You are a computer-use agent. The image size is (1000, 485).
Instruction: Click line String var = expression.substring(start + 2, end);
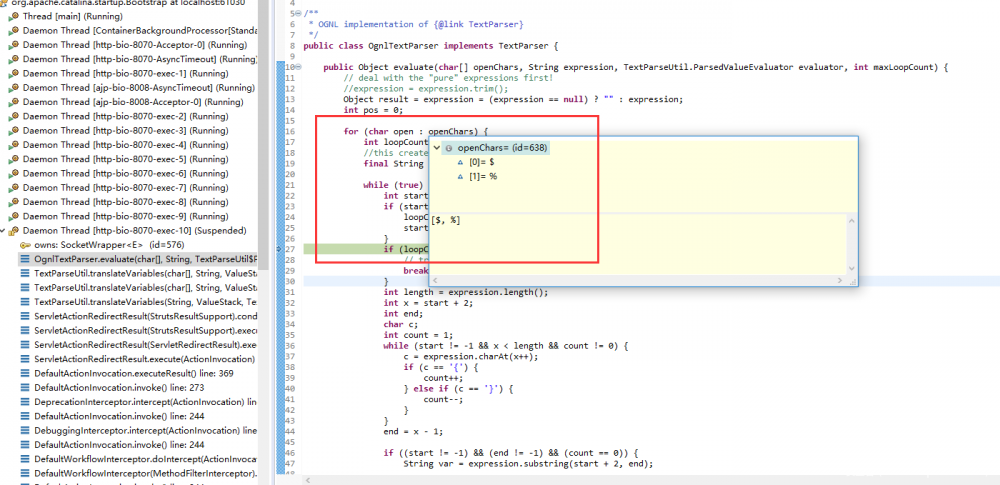[528, 464]
